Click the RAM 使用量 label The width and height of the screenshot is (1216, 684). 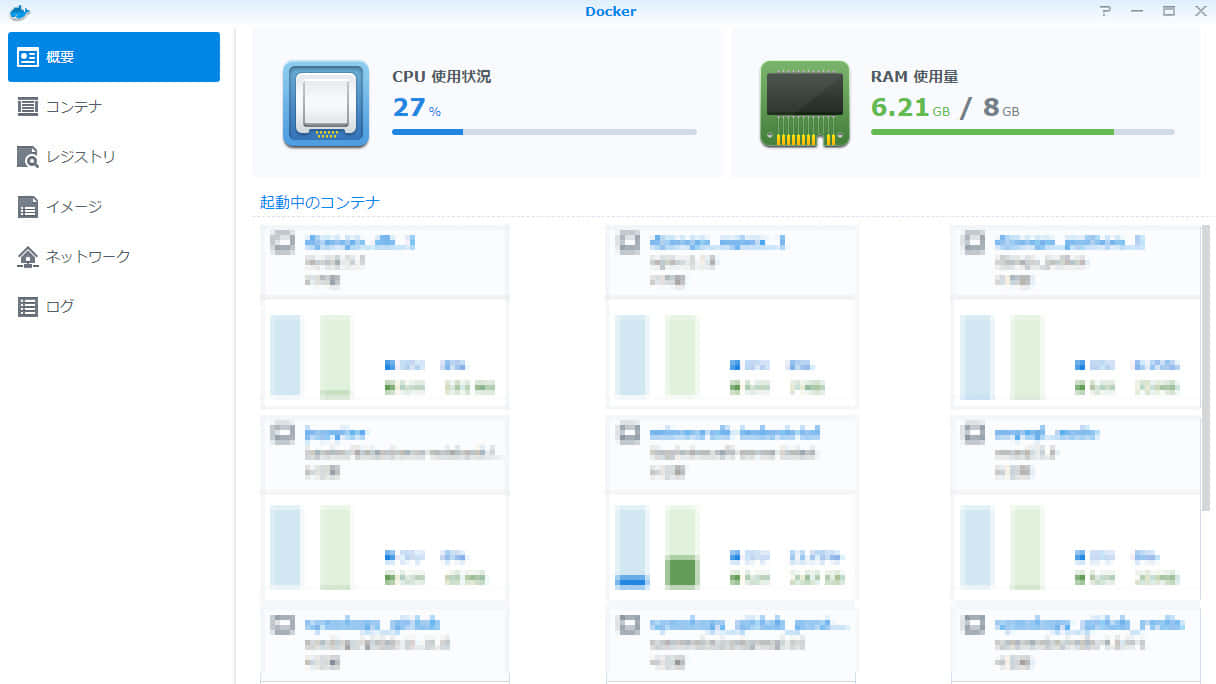click(x=914, y=76)
